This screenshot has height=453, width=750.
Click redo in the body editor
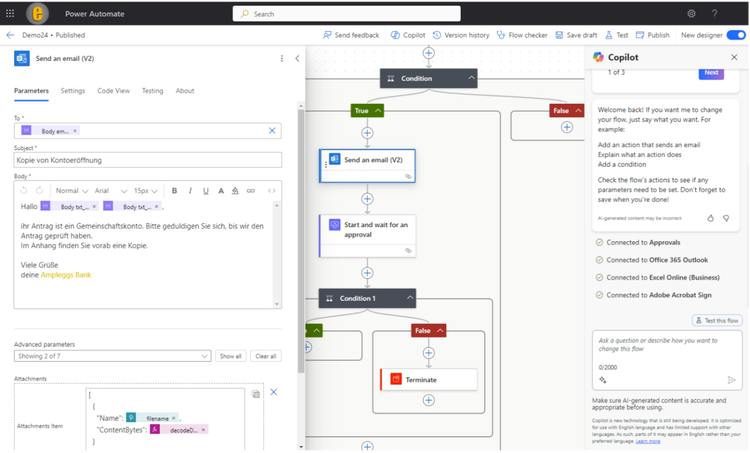[40, 190]
